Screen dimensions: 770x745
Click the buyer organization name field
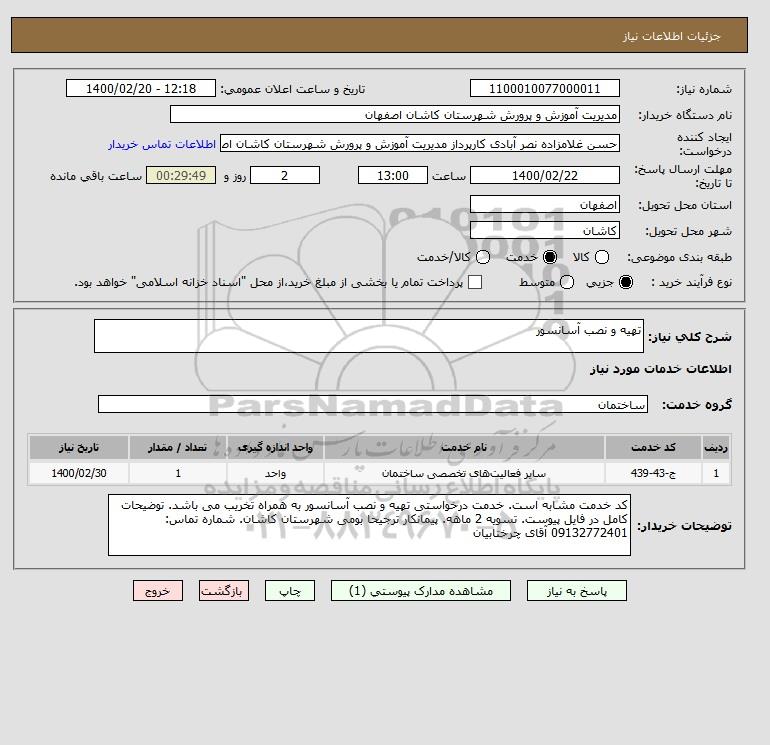(395, 114)
